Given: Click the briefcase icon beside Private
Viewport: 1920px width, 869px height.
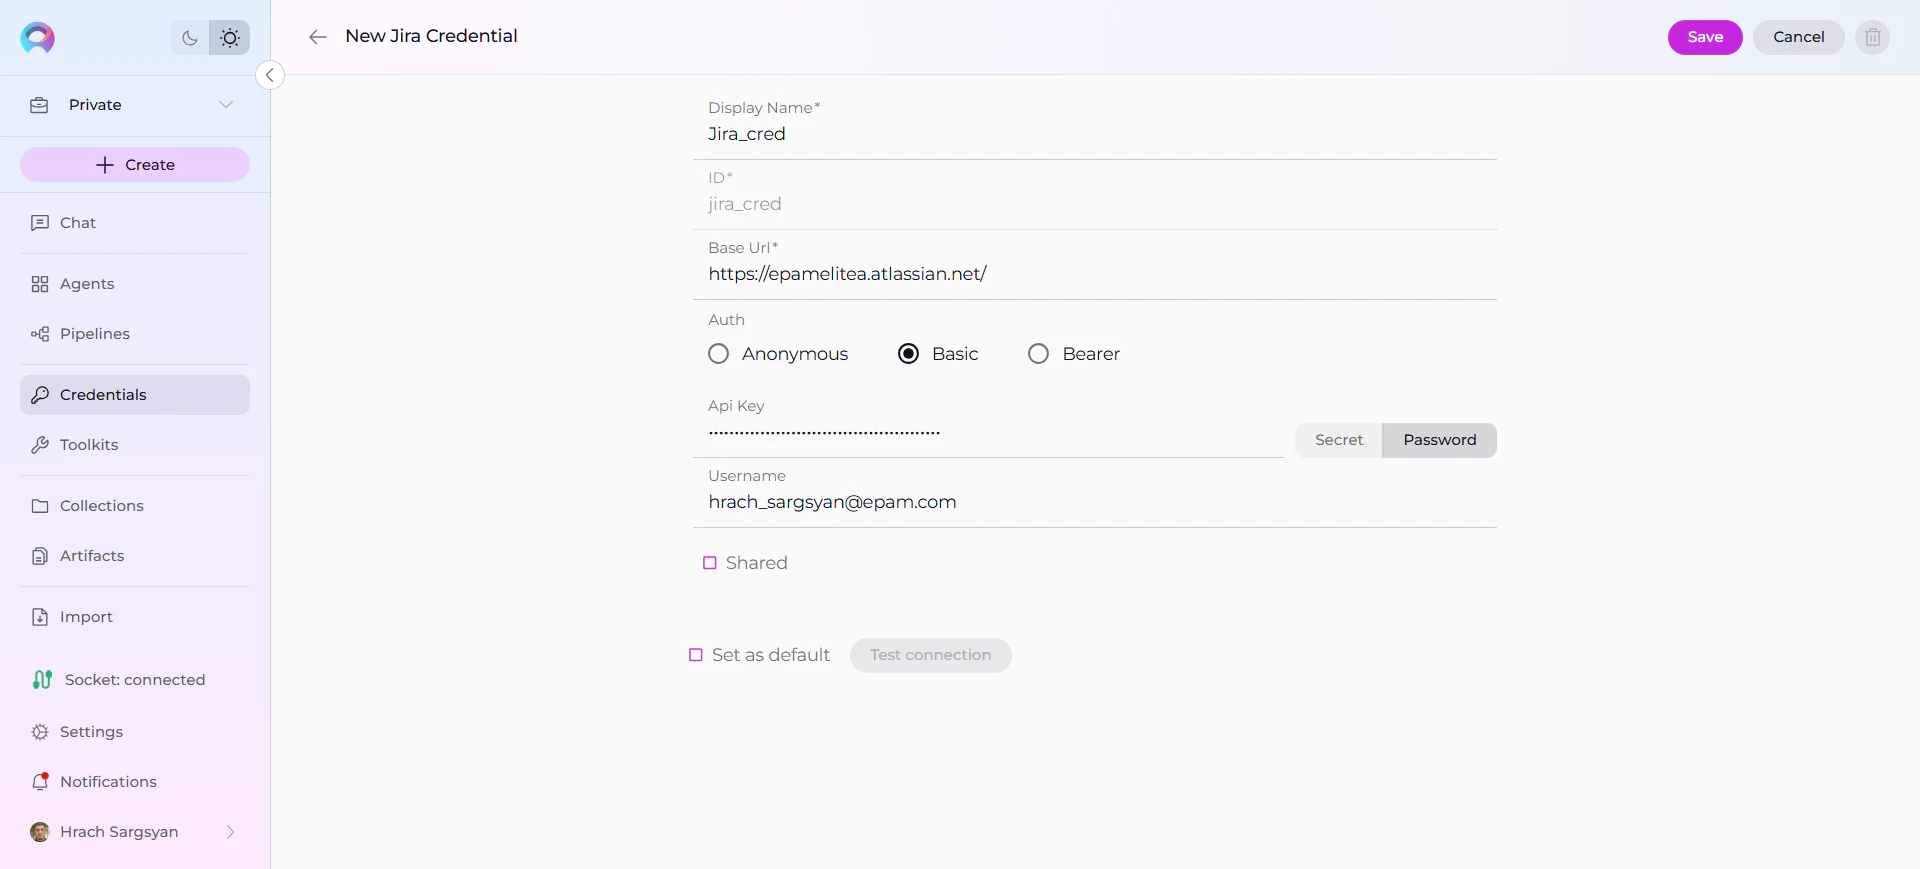Looking at the screenshot, I should [39, 105].
